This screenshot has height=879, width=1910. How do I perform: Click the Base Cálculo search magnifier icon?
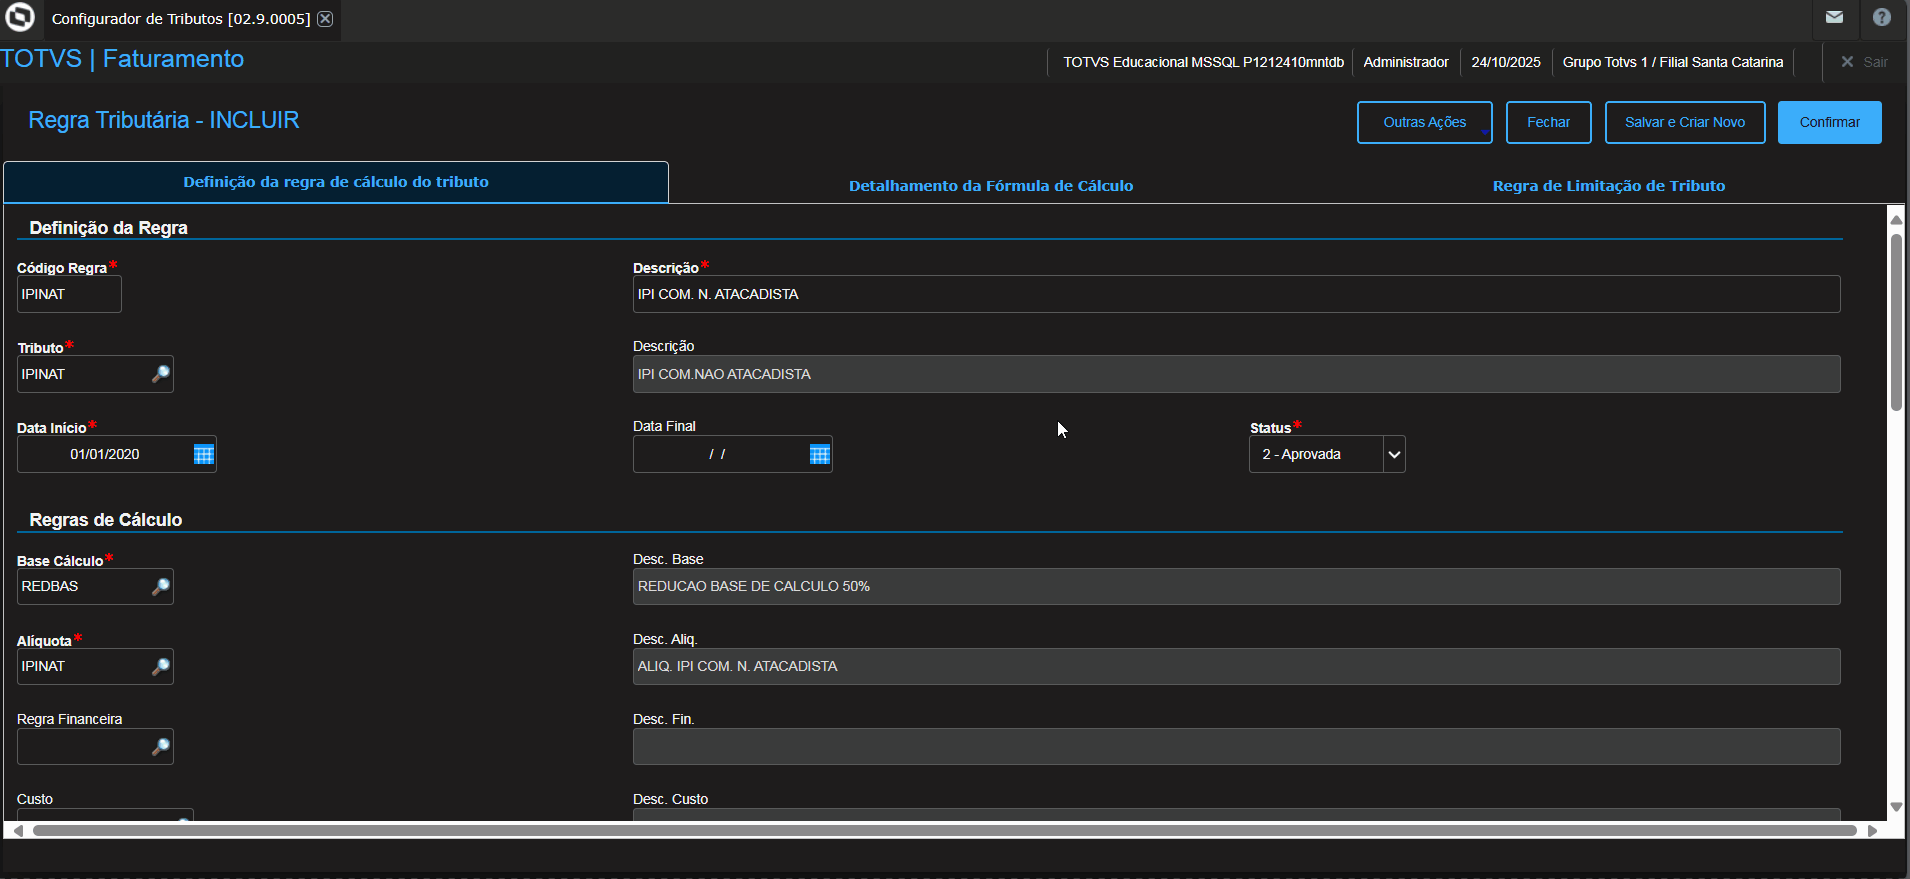(x=160, y=587)
